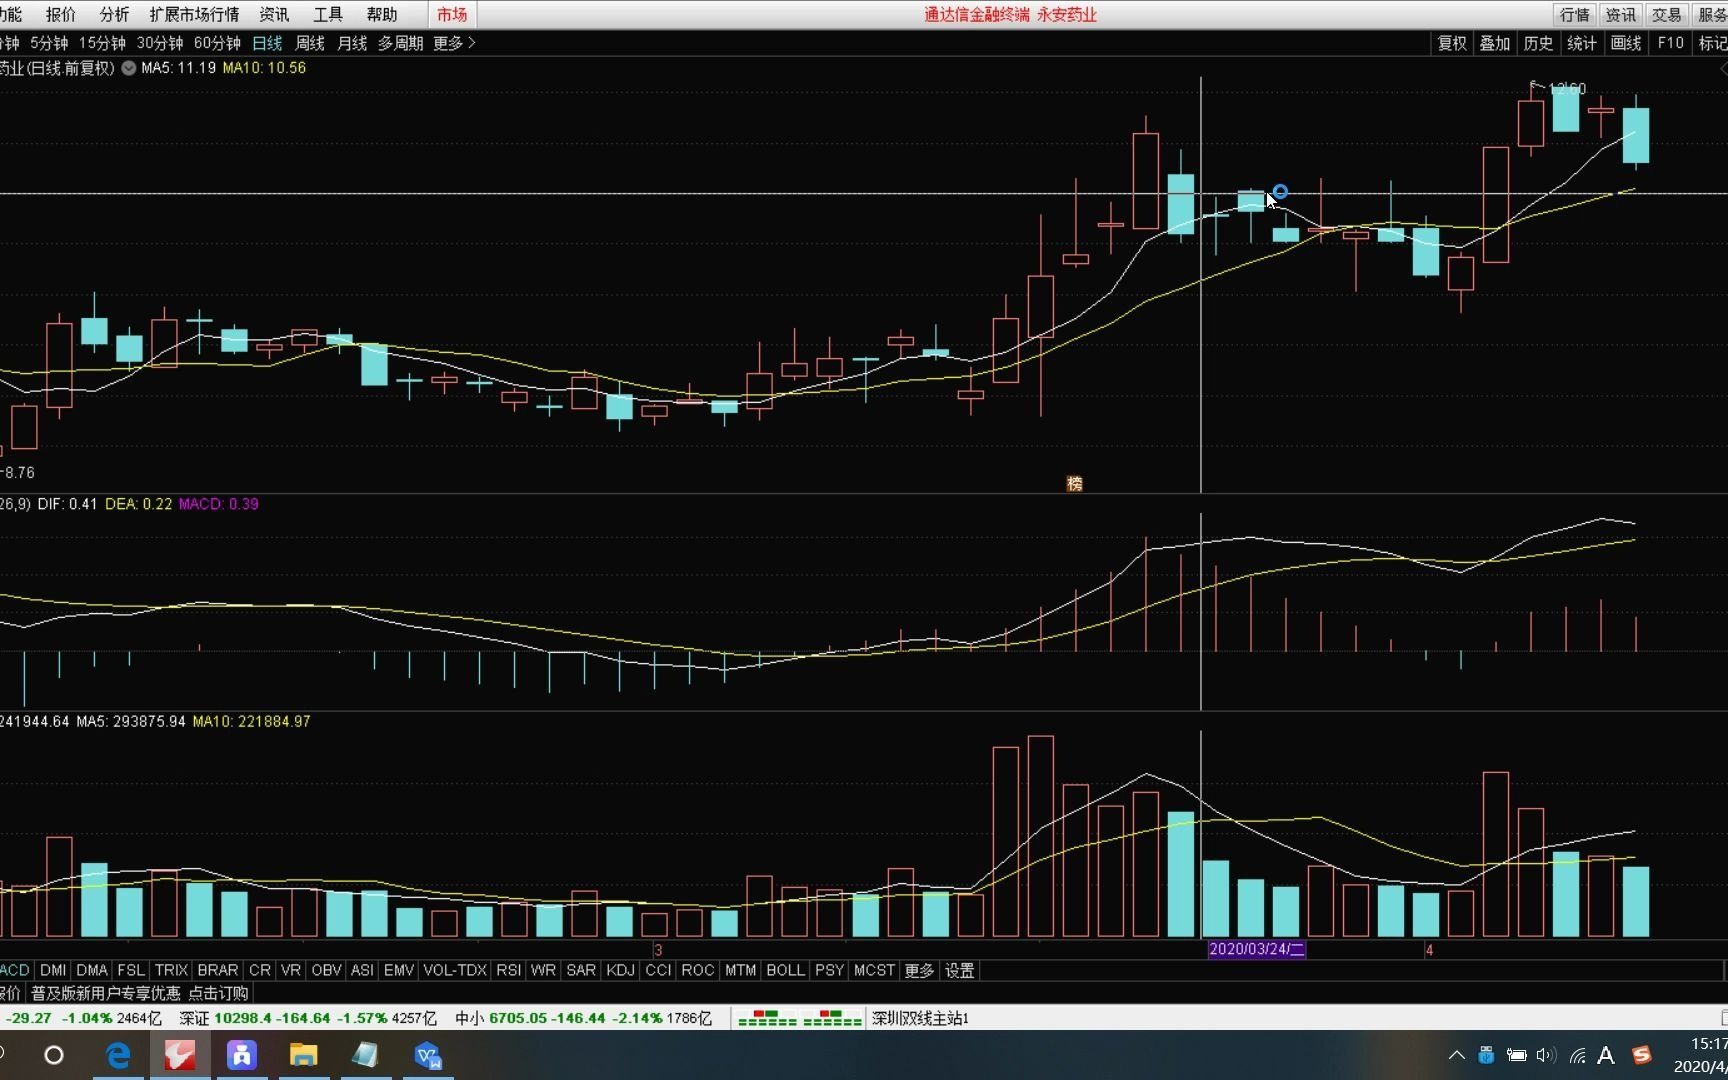Click the 叠加 overlay button

click(1495, 43)
